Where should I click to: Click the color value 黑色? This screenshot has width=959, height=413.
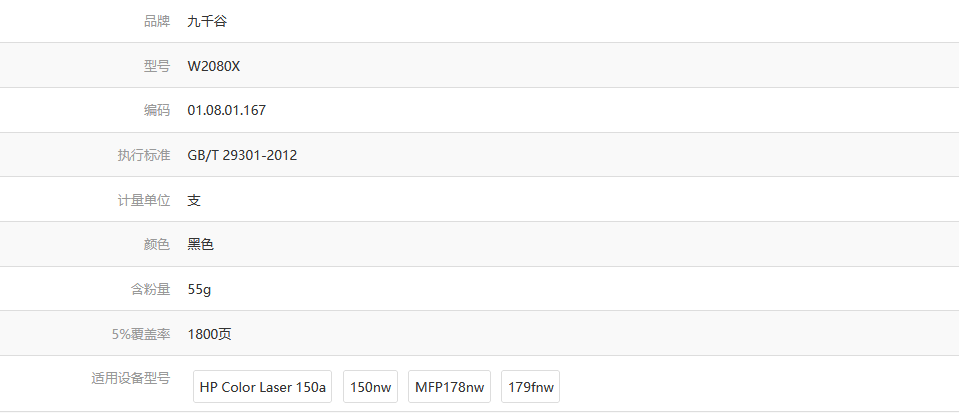click(200, 244)
